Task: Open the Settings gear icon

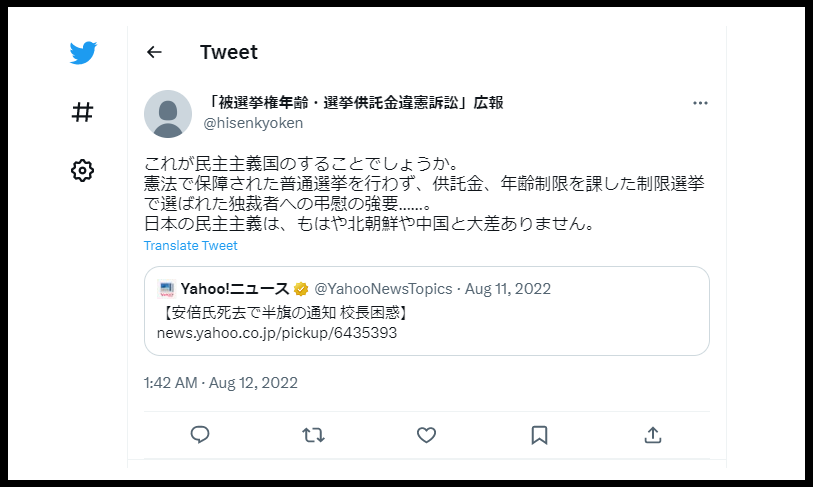Action: coord(82,171)
